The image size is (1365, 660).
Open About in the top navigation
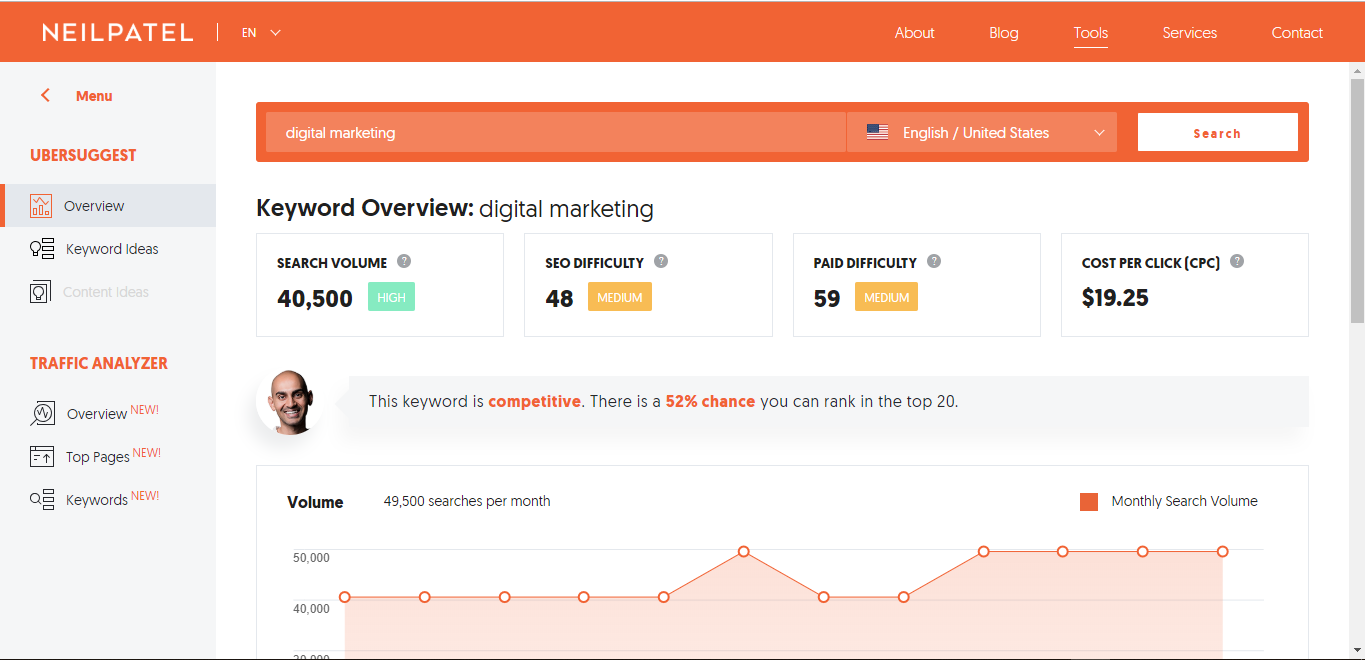[x=914, y=32]
